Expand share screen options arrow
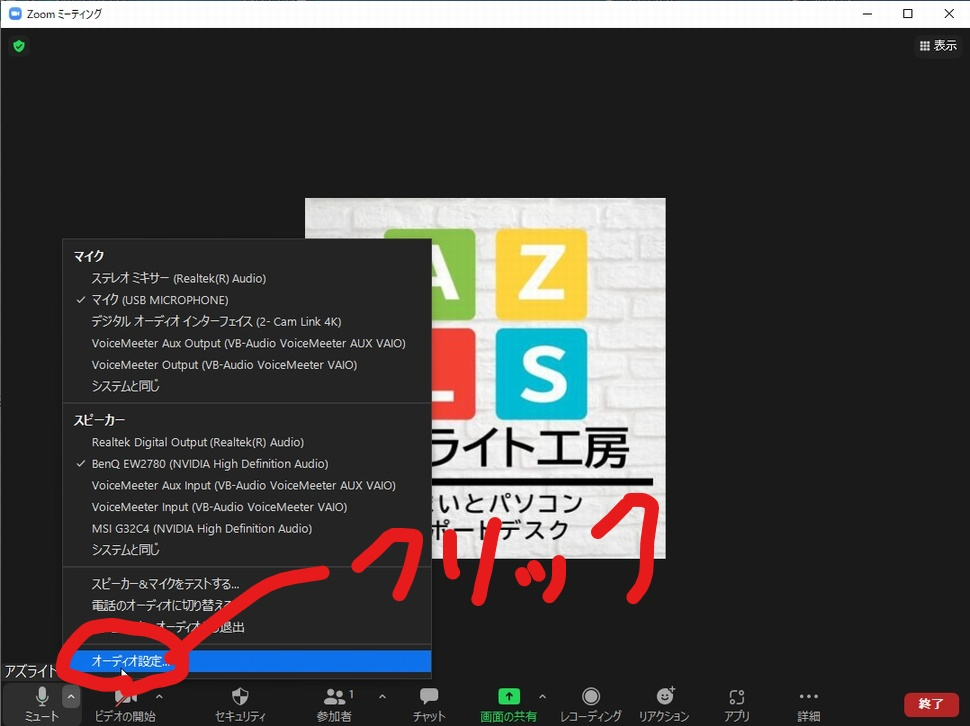 (x=543, y=697)
